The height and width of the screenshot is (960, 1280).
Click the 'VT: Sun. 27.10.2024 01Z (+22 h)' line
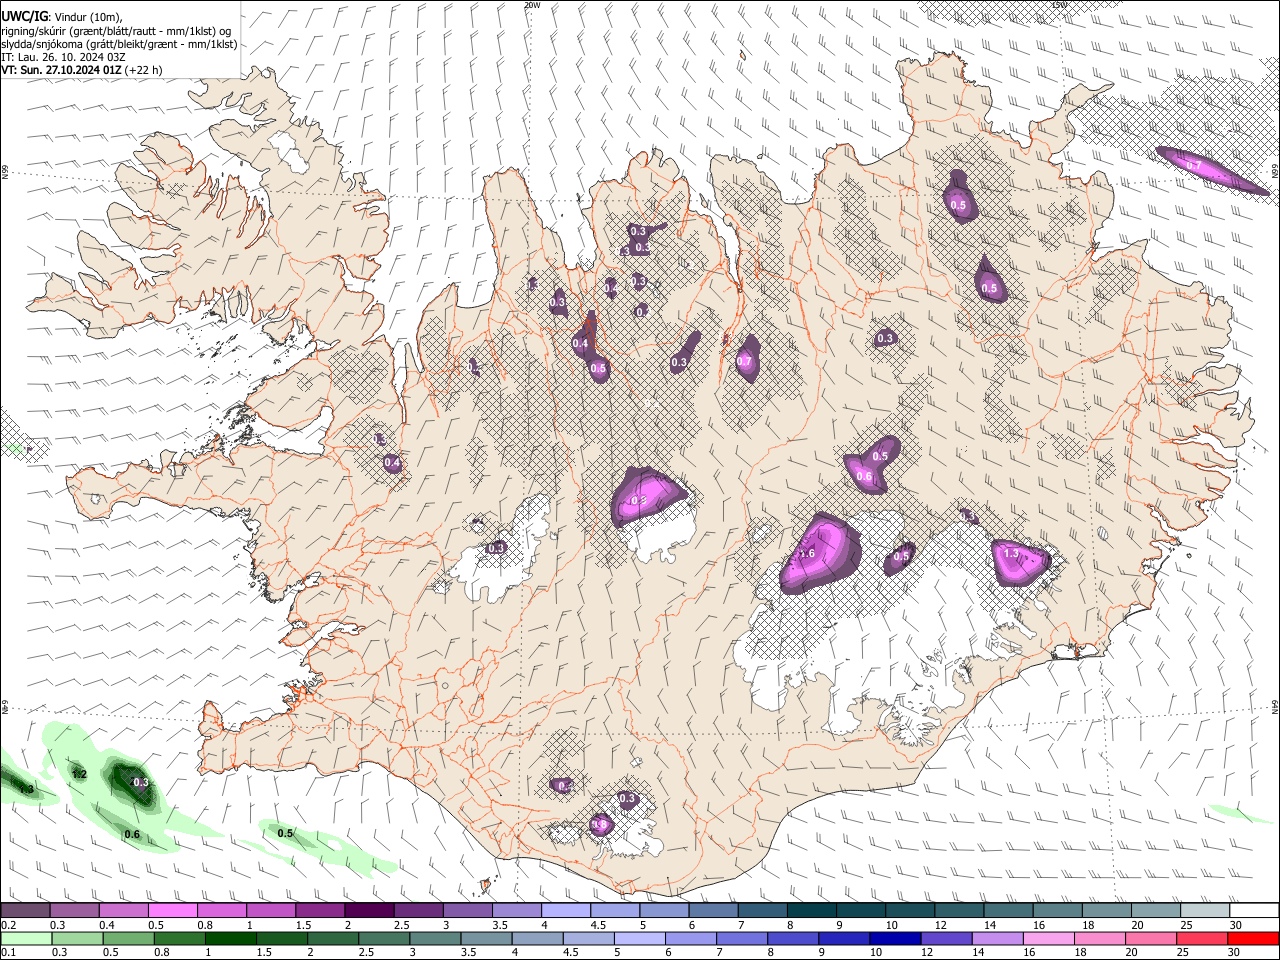82,70
